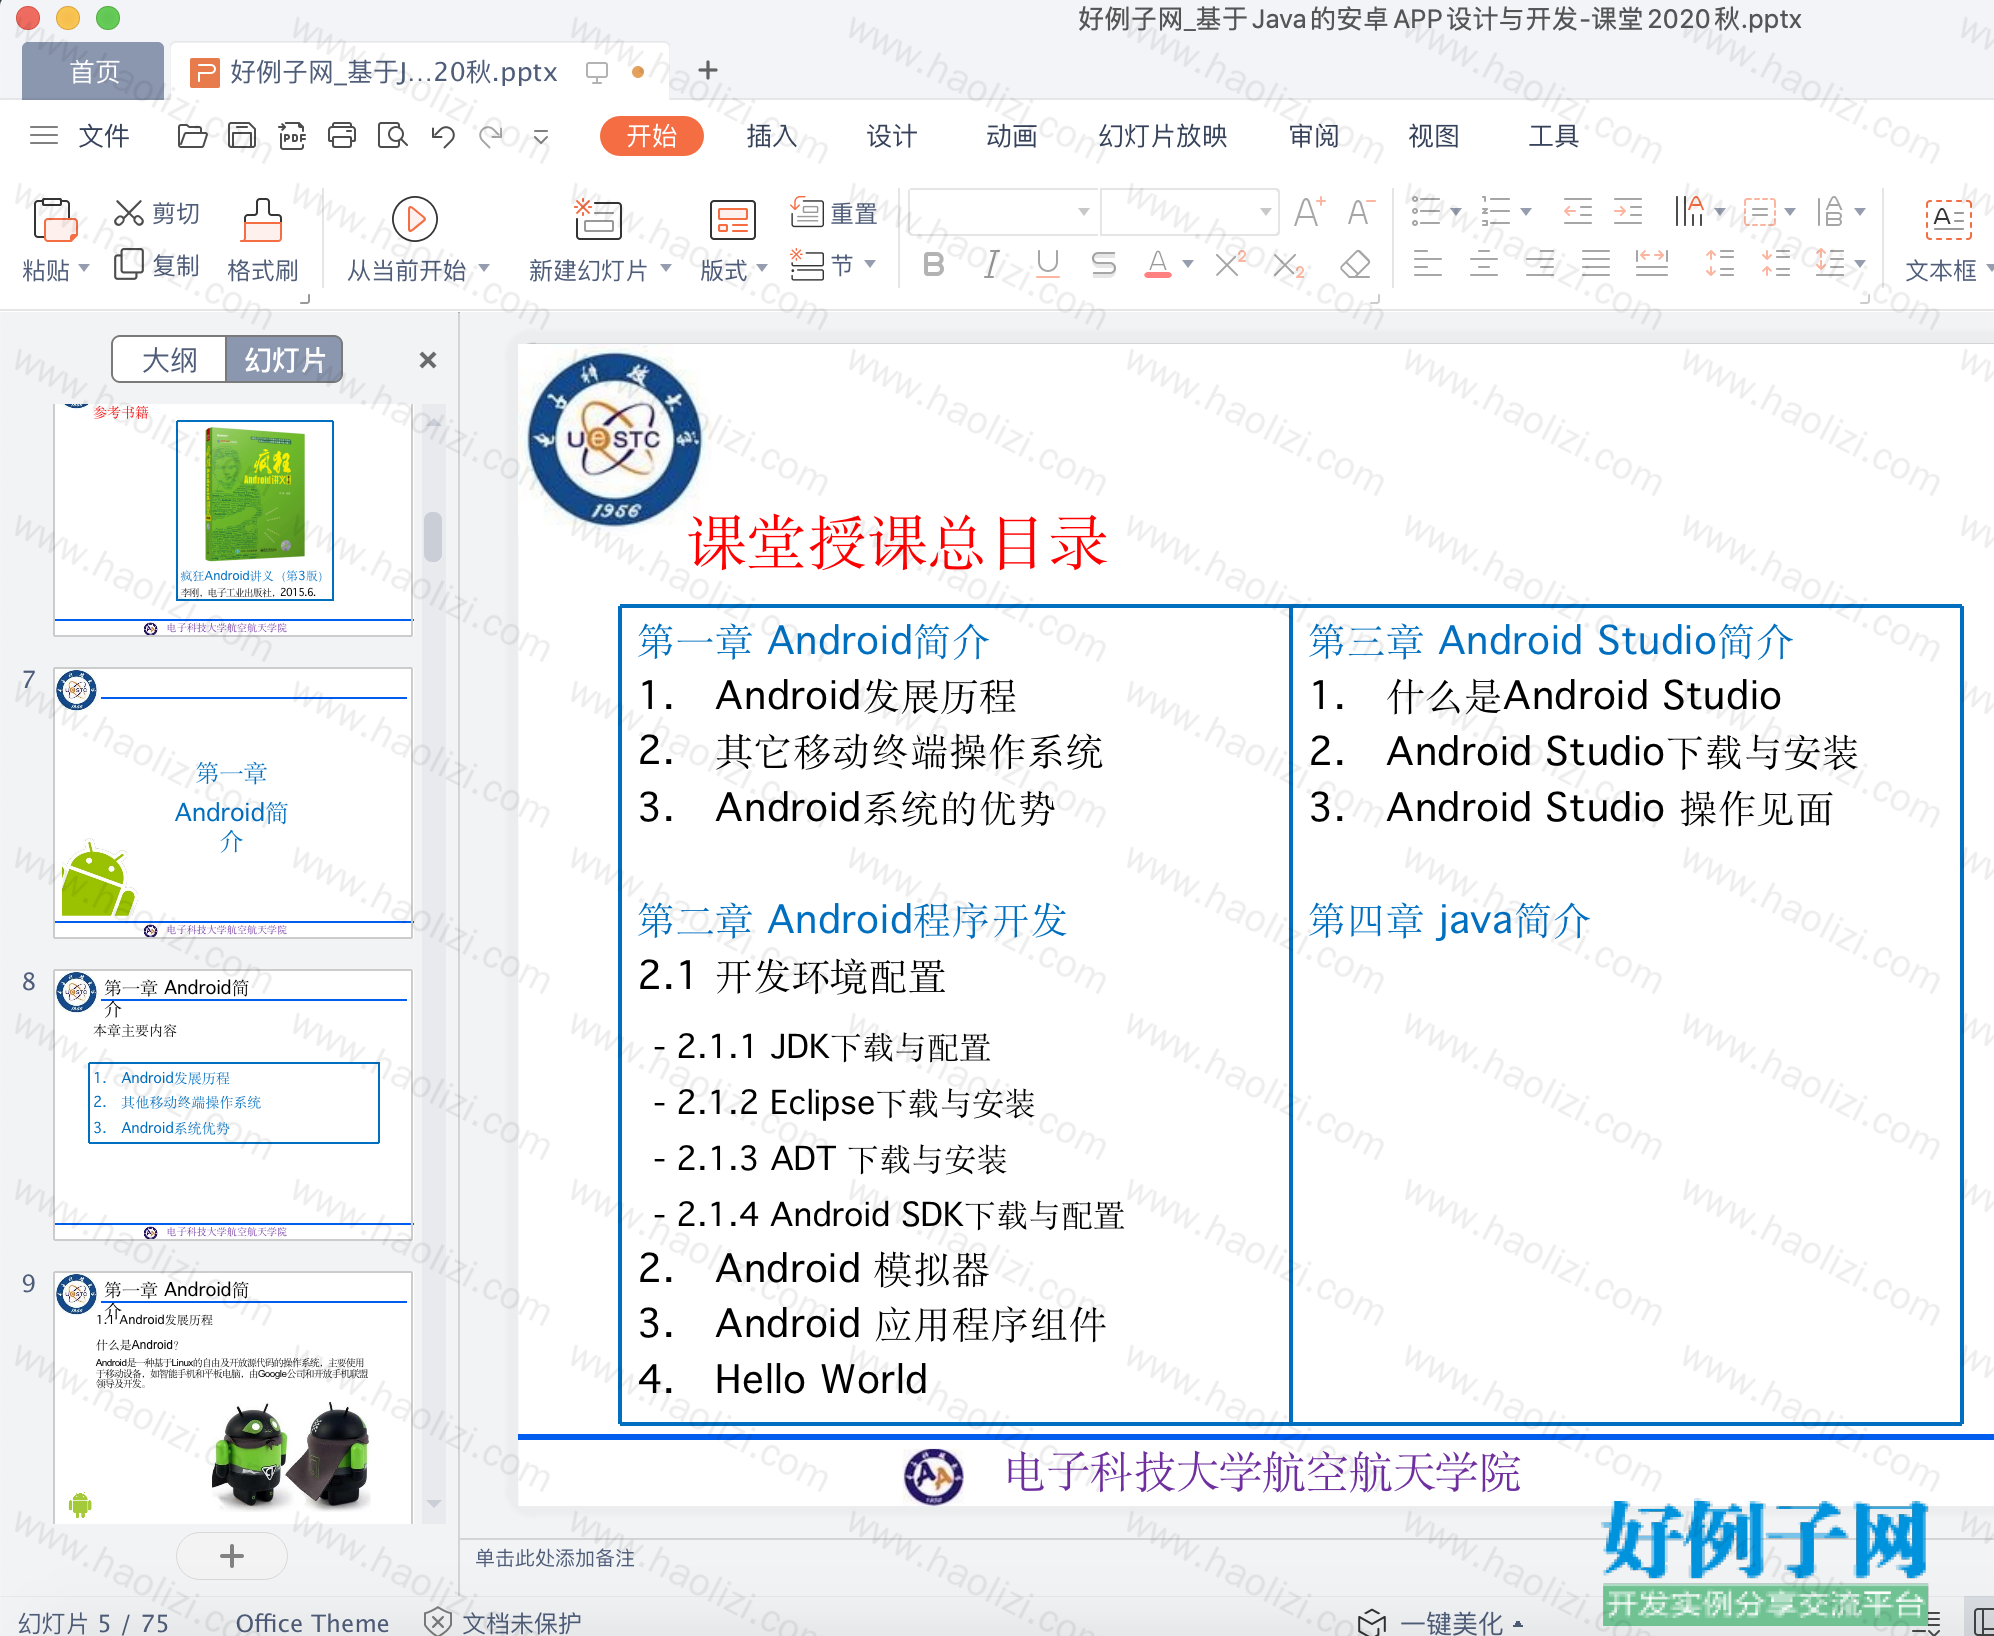Activate the Format Painter brush

pos(262,220)
